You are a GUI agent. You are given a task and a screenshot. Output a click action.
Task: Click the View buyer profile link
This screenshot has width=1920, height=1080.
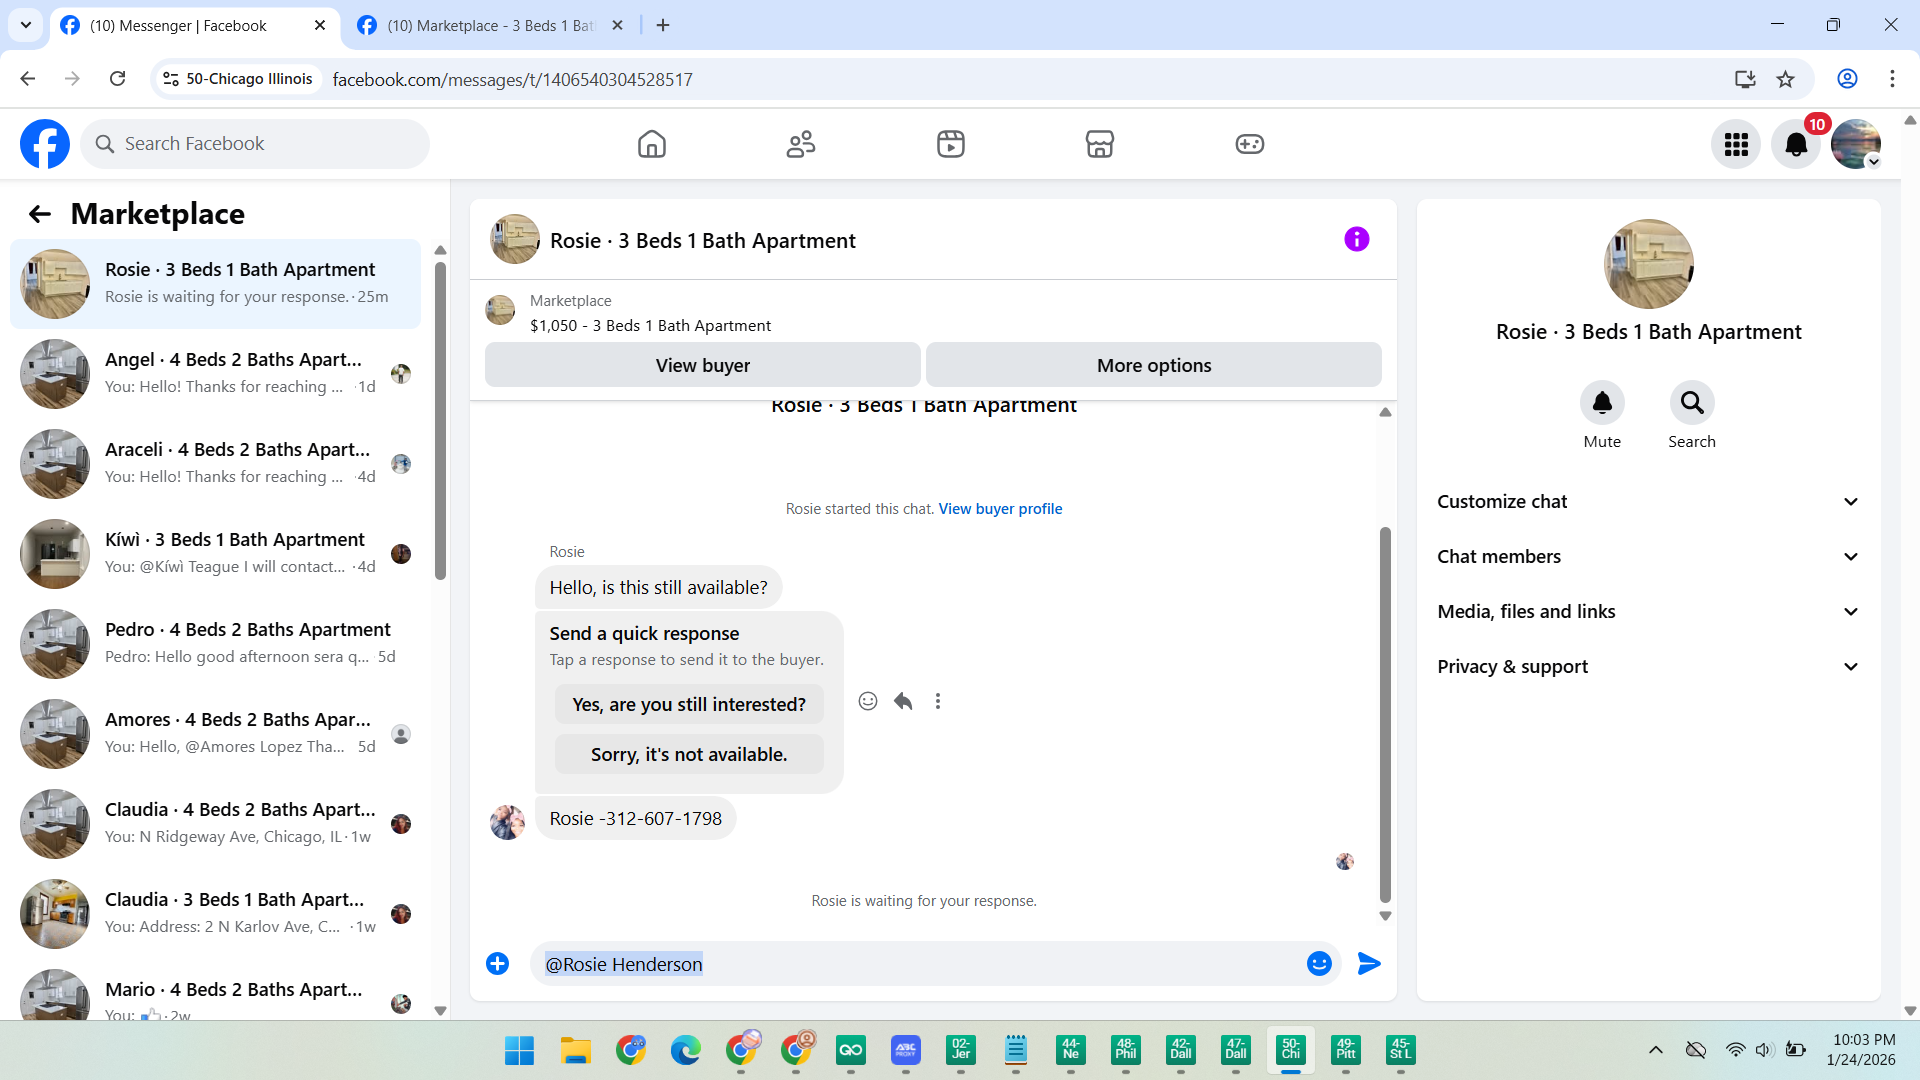click(1000, 509)
